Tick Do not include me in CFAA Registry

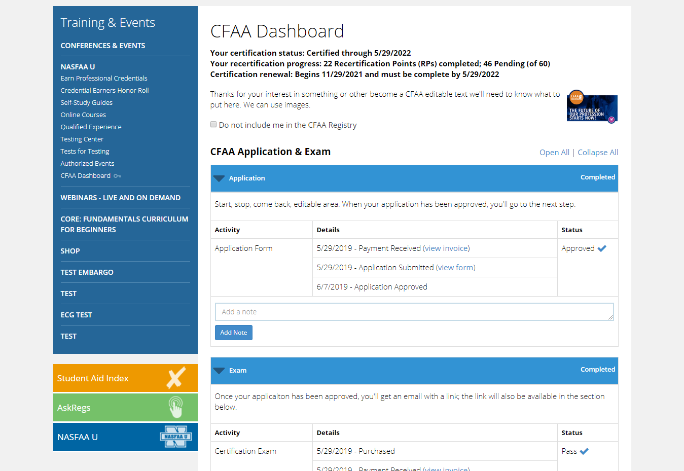(213, 125)
